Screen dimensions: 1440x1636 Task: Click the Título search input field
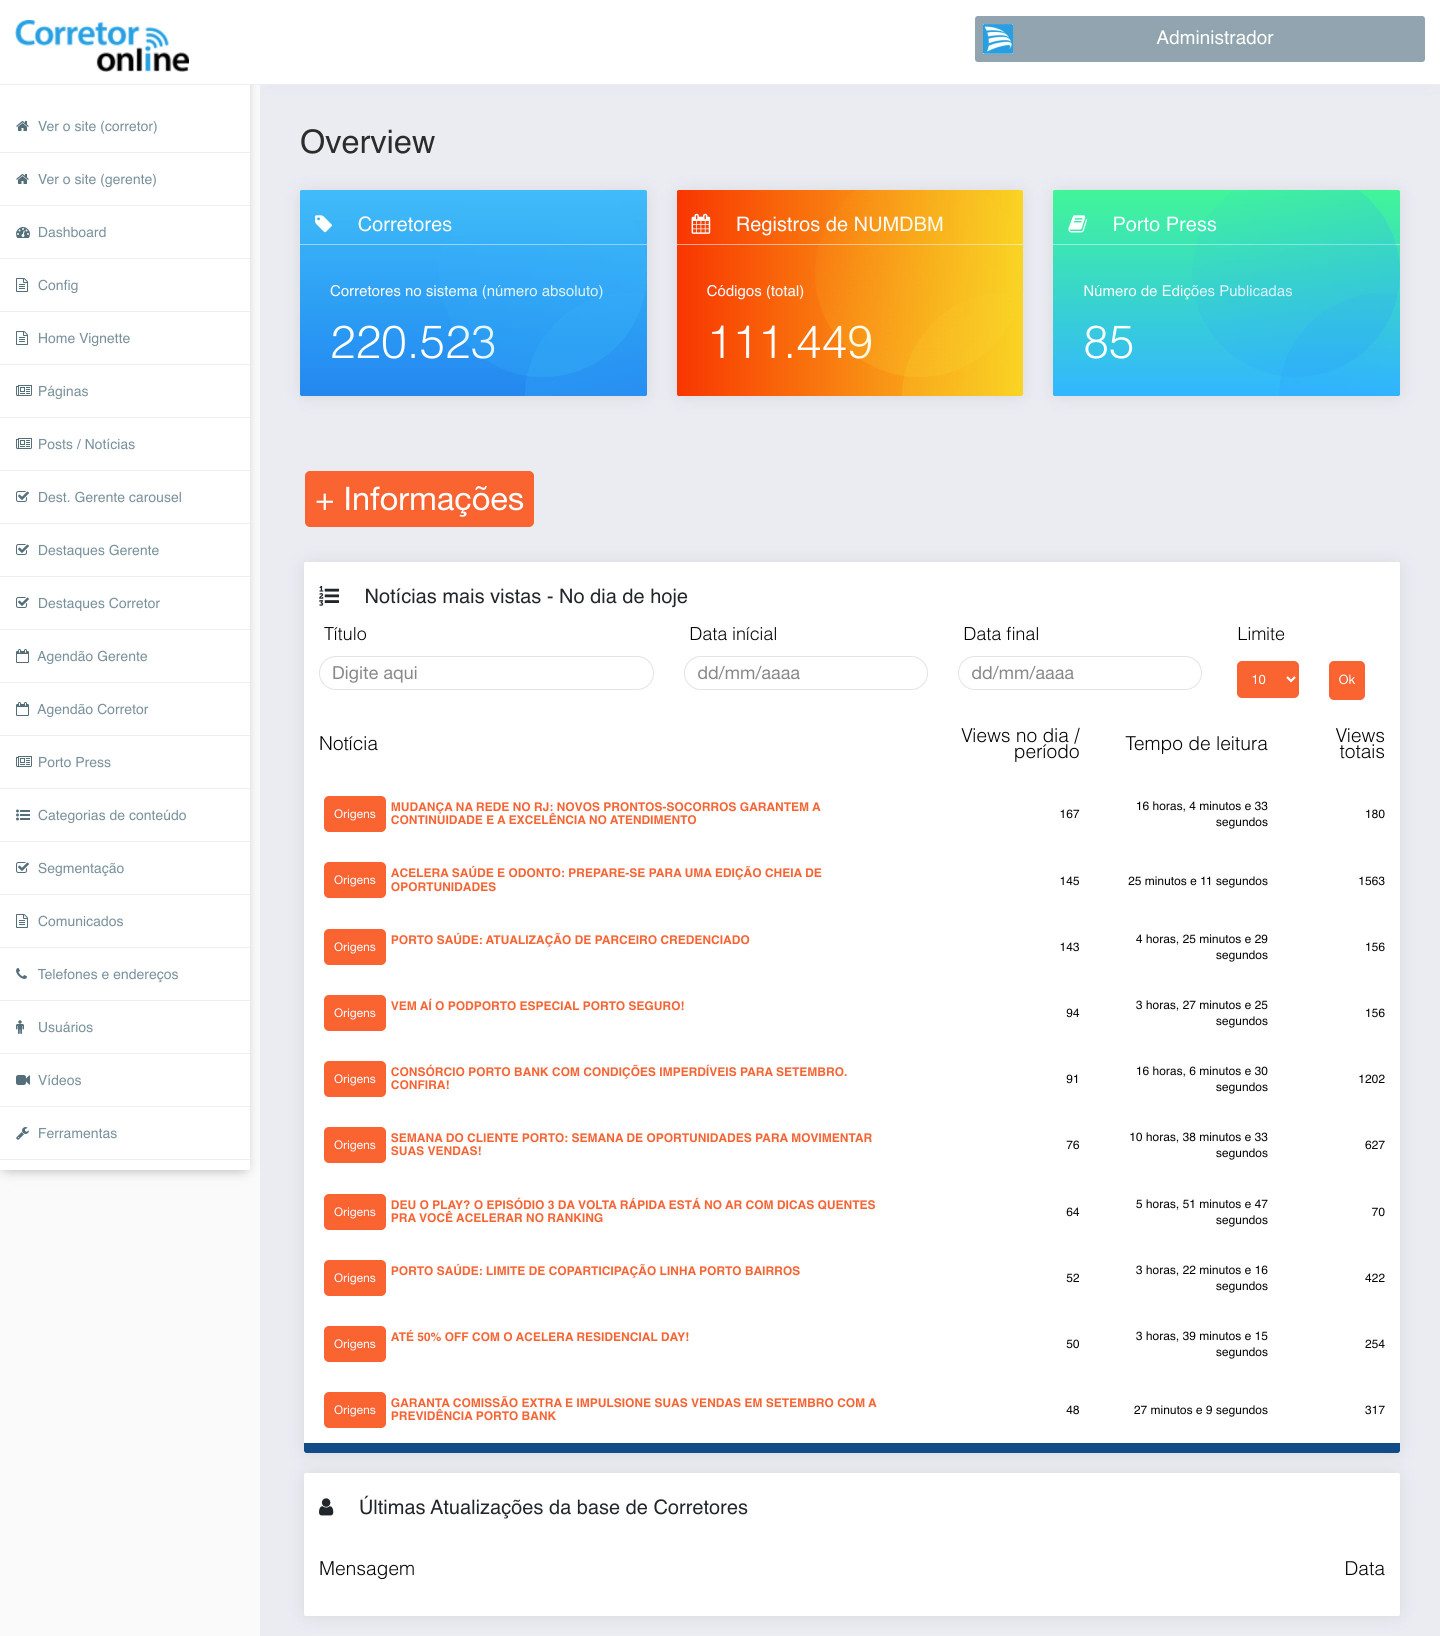click(x=486, y=673)
